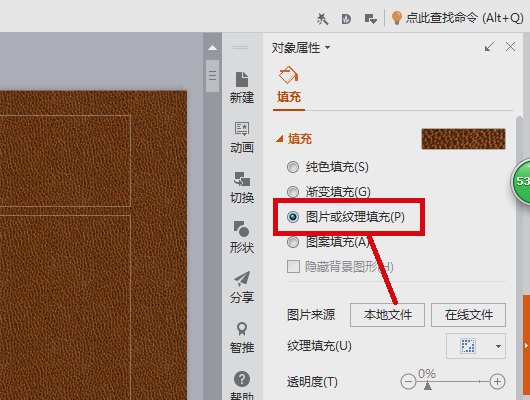This screenshot has height=400, width=530.
Task: Click the upper placeholder box on the slide
Action: click(65, 161)
